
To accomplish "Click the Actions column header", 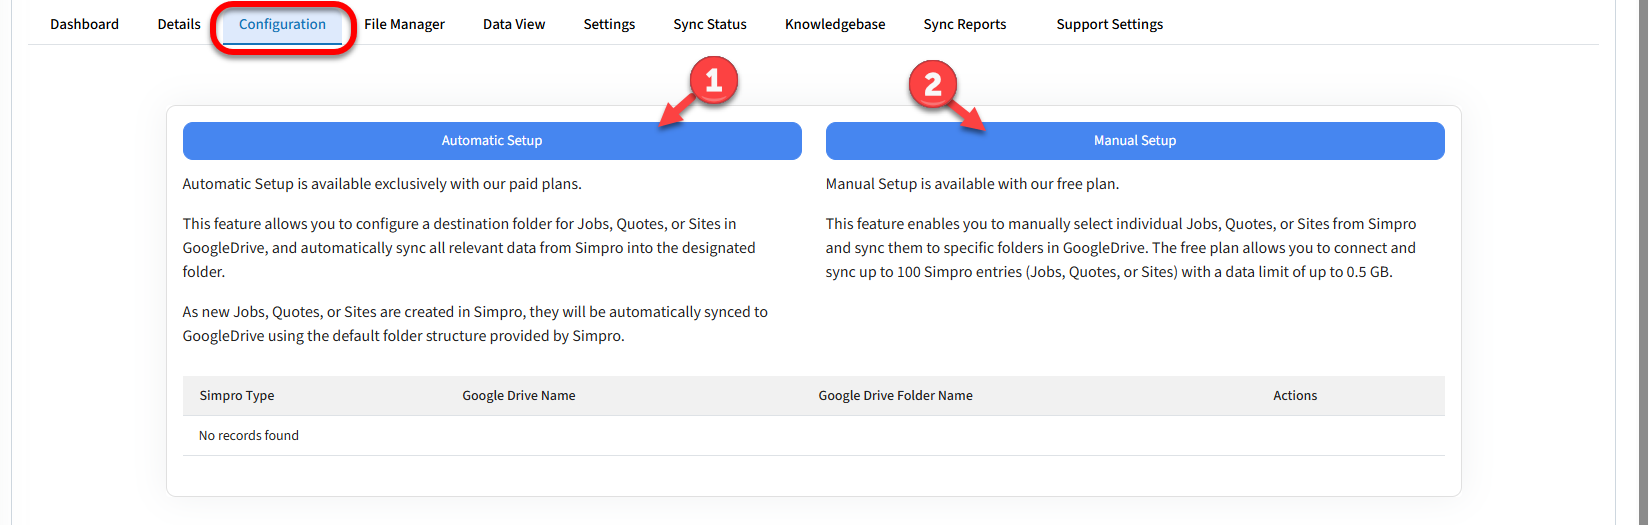I will click(1295, 396).
